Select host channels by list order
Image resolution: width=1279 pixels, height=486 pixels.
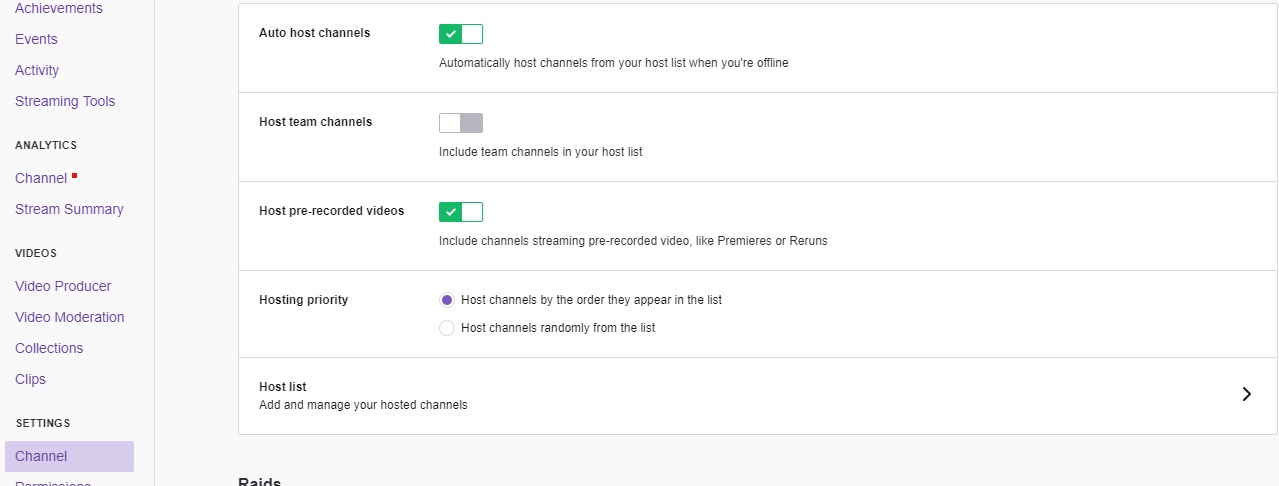coord(447,300)
